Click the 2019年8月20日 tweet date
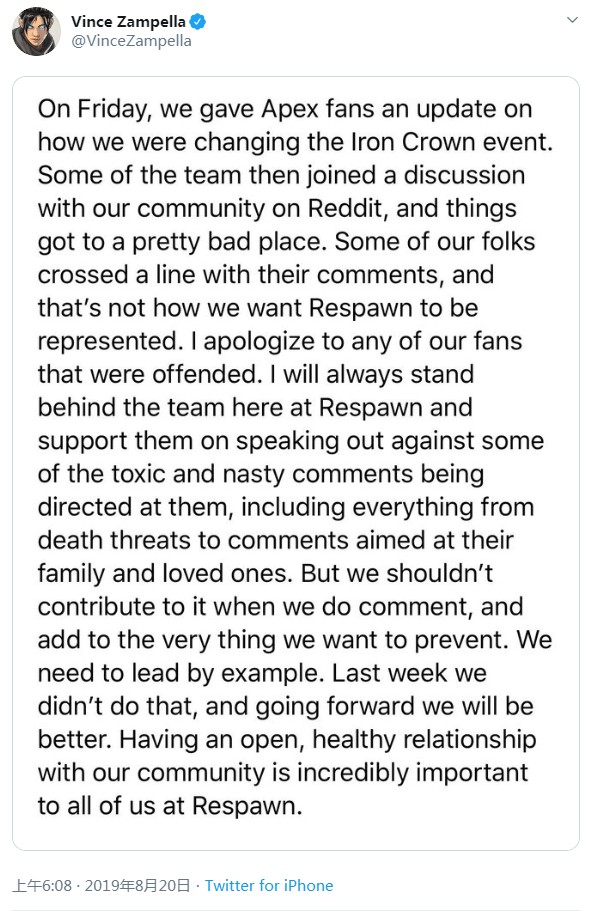 (x=137, y=885)
